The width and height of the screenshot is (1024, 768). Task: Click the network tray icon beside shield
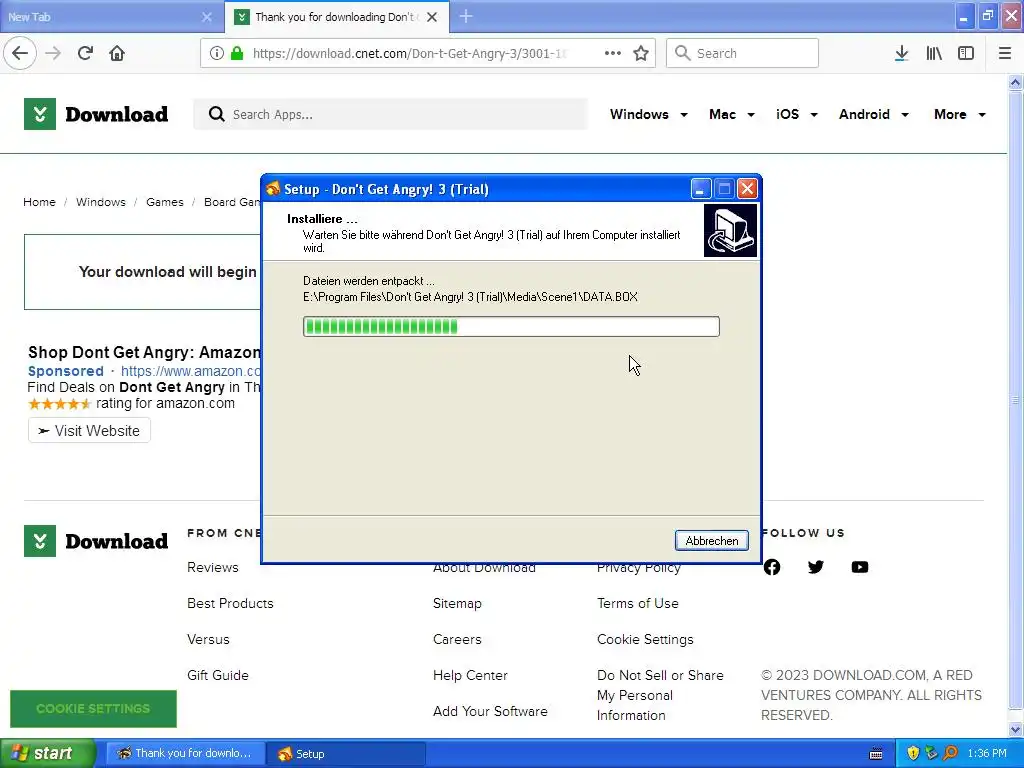click(x=931, y=753)
